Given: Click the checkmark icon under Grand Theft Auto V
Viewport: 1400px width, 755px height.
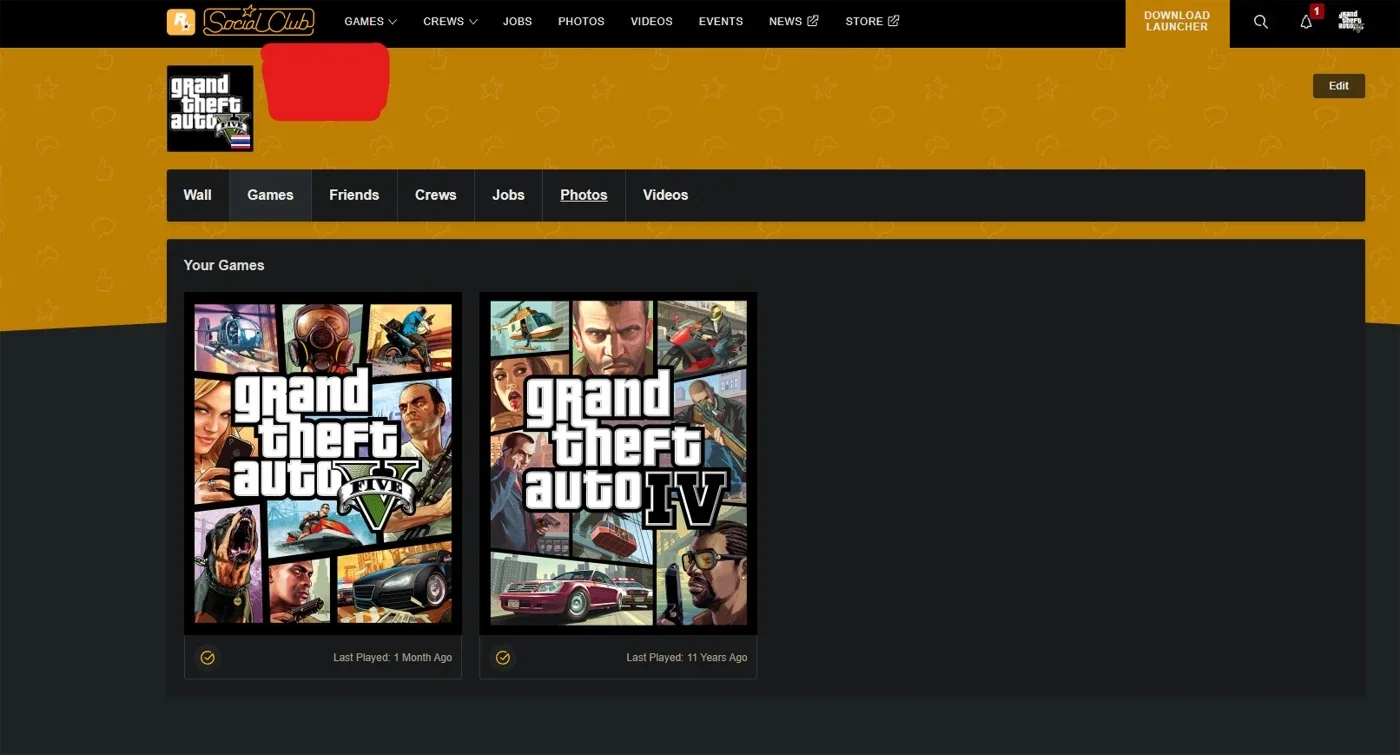Looking at the screenshot, I should coord(208,658).
